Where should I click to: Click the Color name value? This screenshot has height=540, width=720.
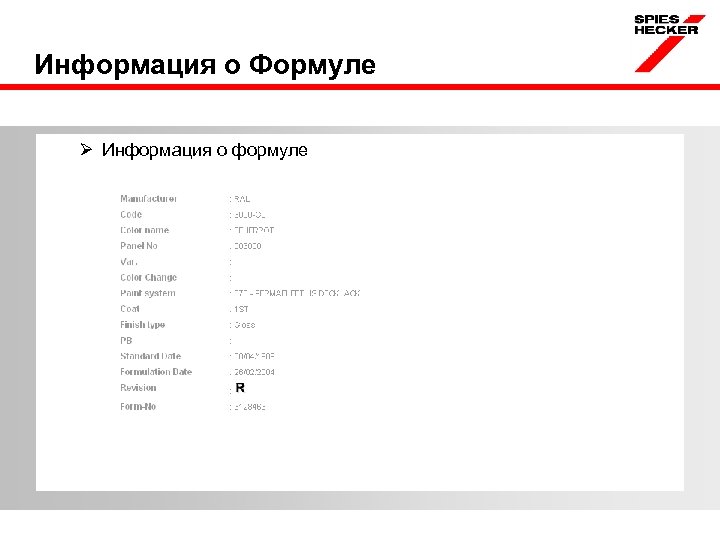(x=254, y=230)
